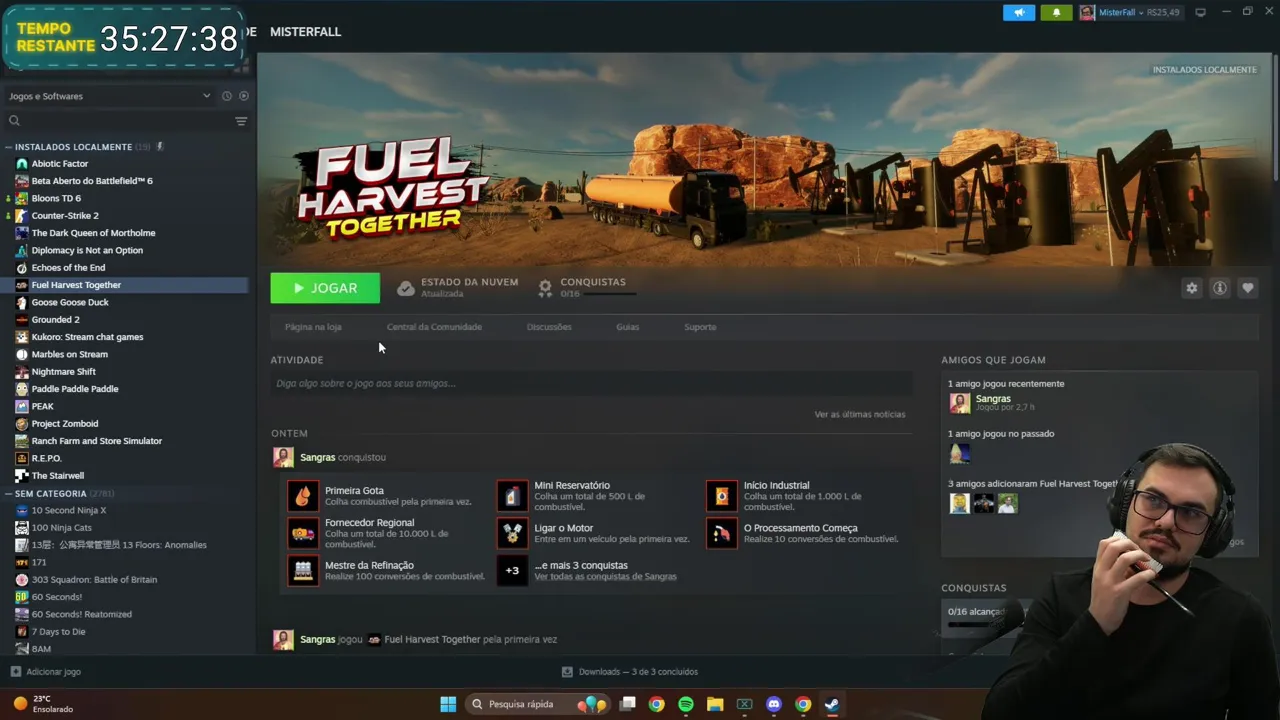Collapse the Instalados Localmente category
The width and height of the screenshot is (1280, 720).
click(9, 147)
